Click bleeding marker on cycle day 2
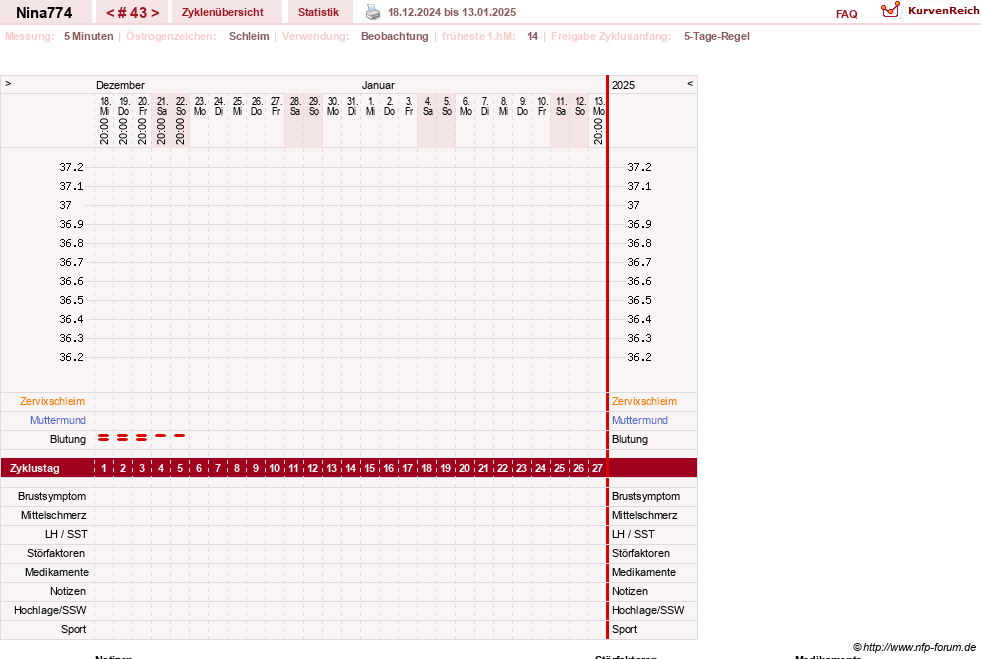 pos(123,437)
